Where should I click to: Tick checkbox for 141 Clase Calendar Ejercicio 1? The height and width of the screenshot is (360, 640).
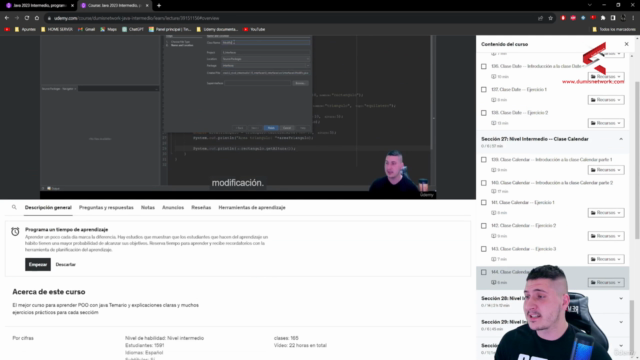point(484,202)
